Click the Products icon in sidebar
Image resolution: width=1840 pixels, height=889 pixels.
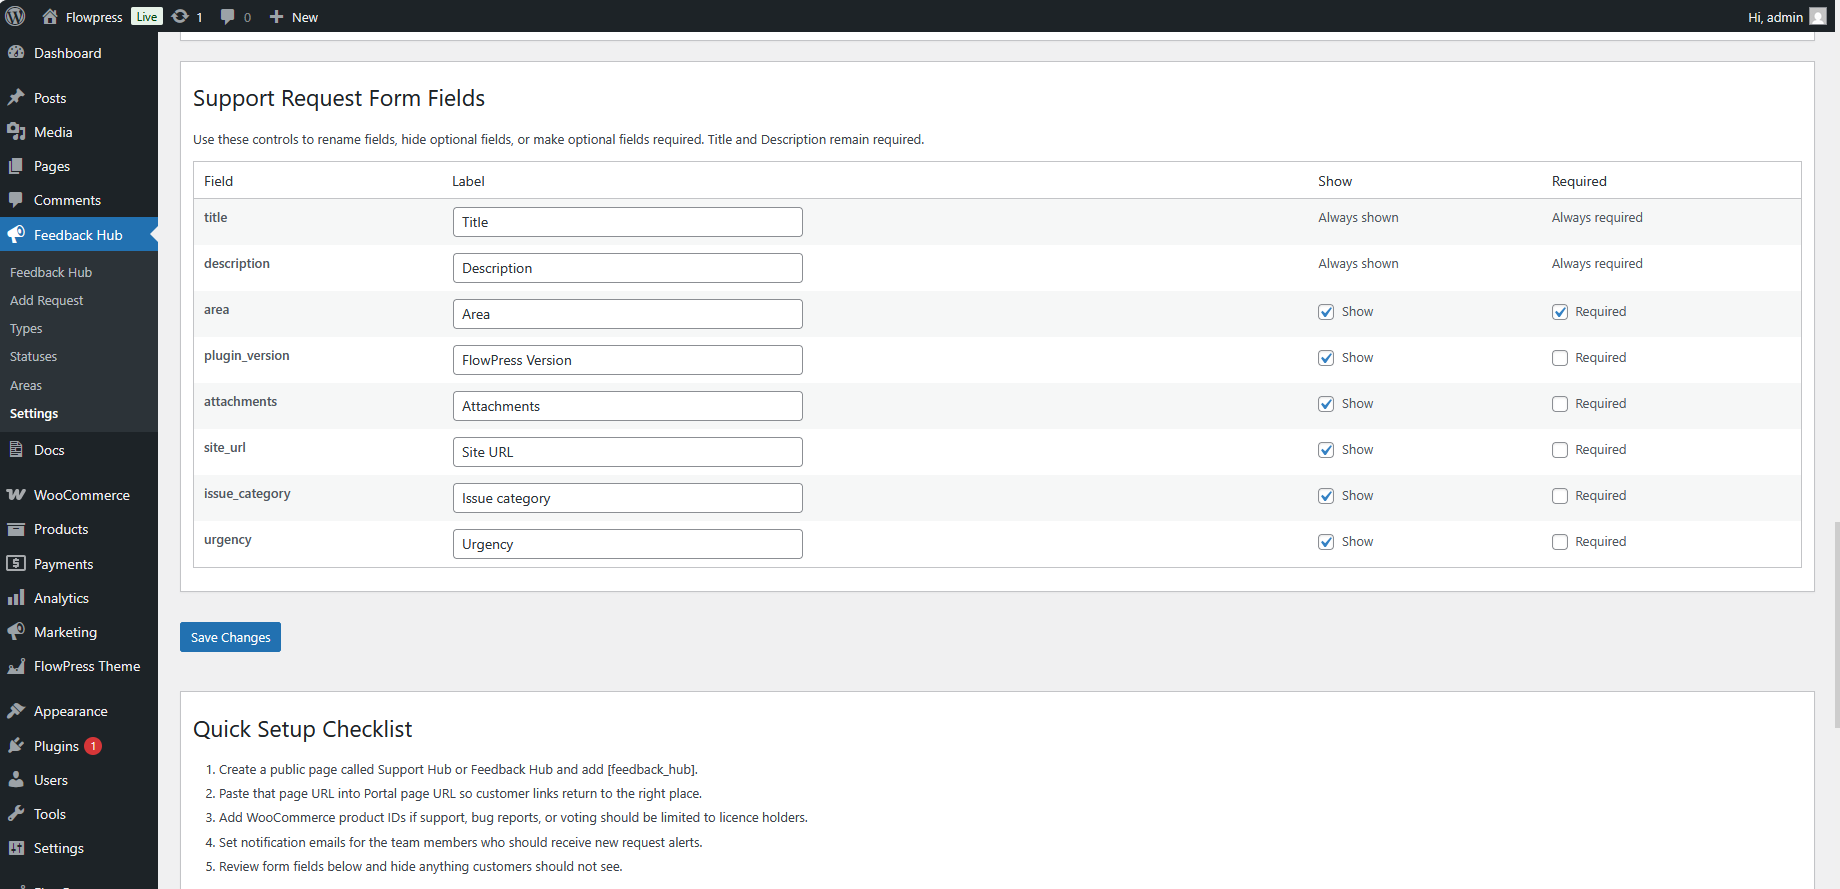(x=16, y=529)
